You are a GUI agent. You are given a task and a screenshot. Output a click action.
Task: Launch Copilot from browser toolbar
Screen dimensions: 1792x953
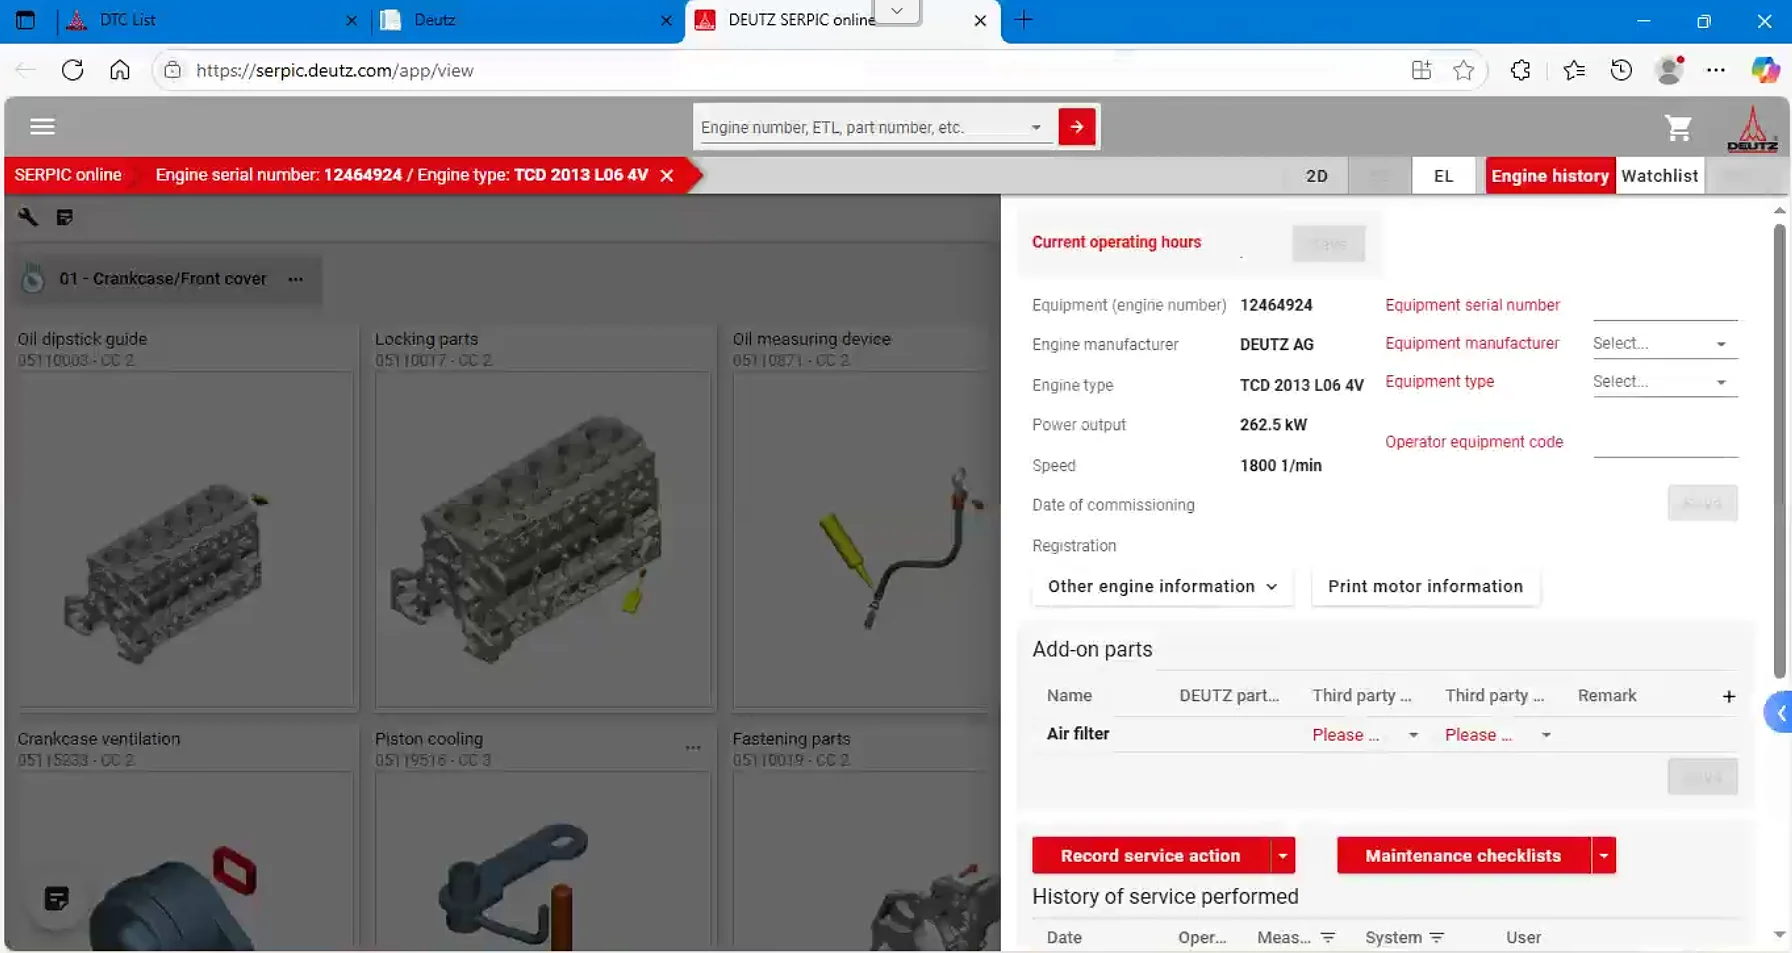pyautogui.click(x=1765, y=70)
